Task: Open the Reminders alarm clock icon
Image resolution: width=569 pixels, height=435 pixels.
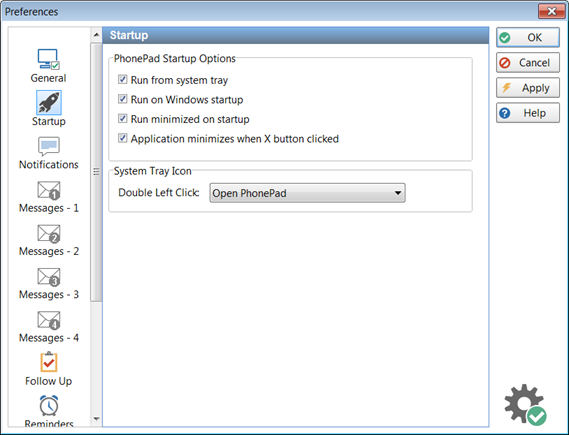Action: point(49,406)
